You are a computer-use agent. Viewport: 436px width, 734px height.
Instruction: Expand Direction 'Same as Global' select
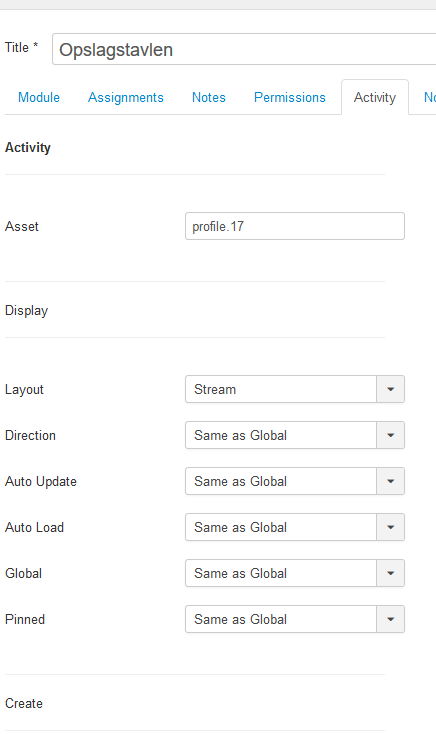(295, 435)
